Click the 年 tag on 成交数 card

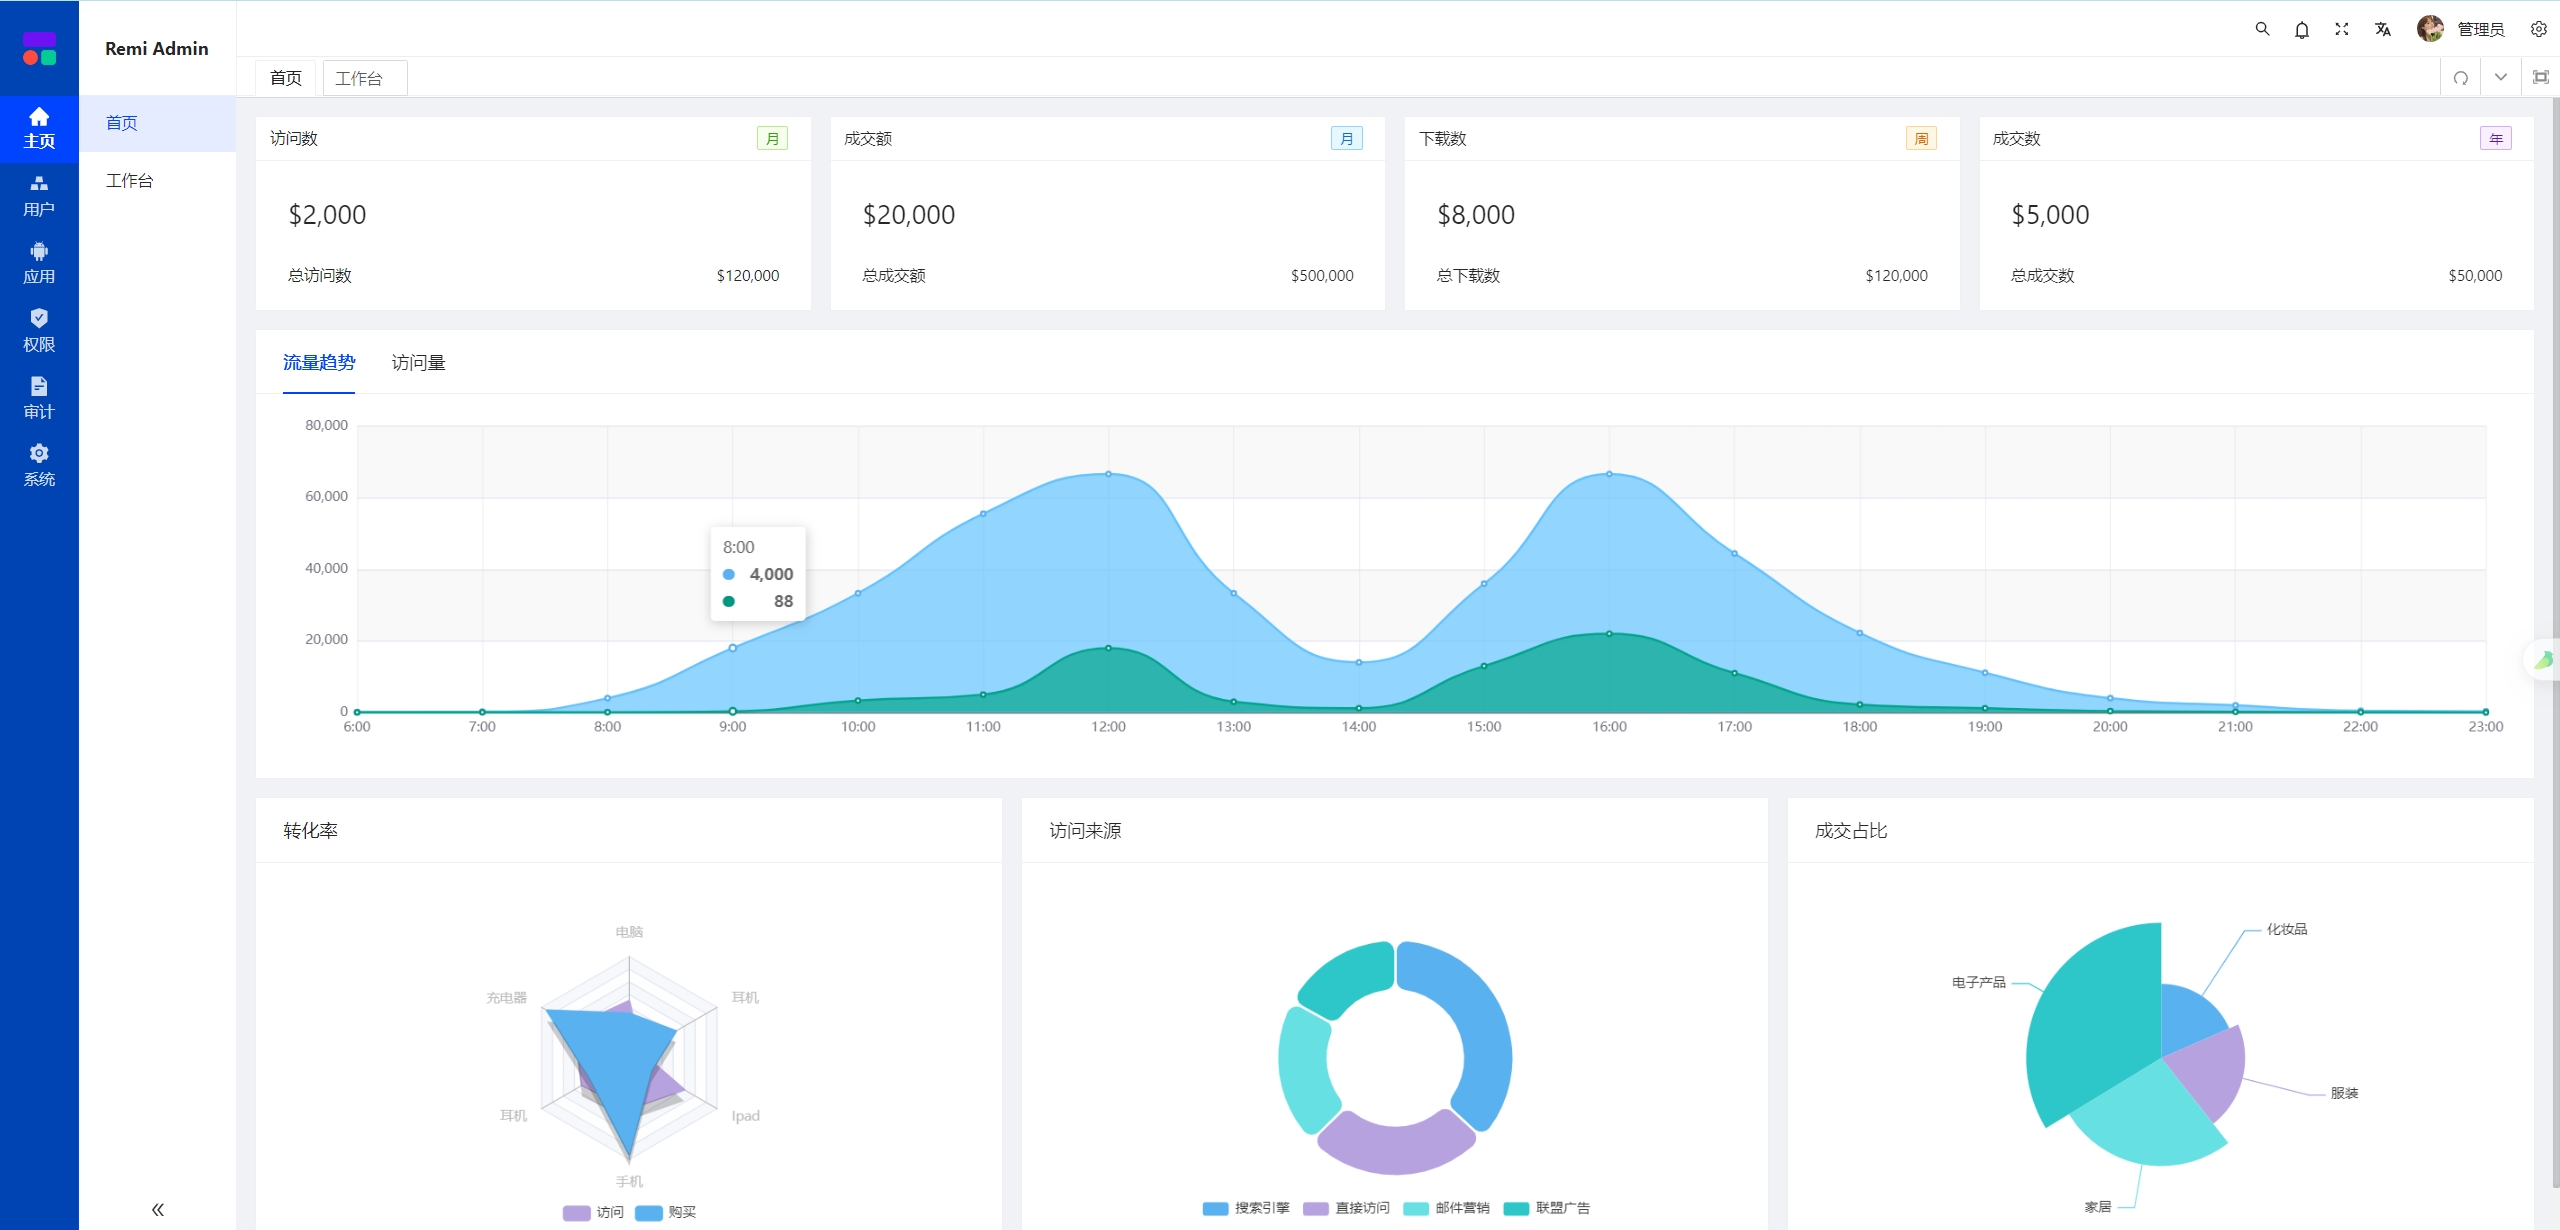click(2495, 138)
